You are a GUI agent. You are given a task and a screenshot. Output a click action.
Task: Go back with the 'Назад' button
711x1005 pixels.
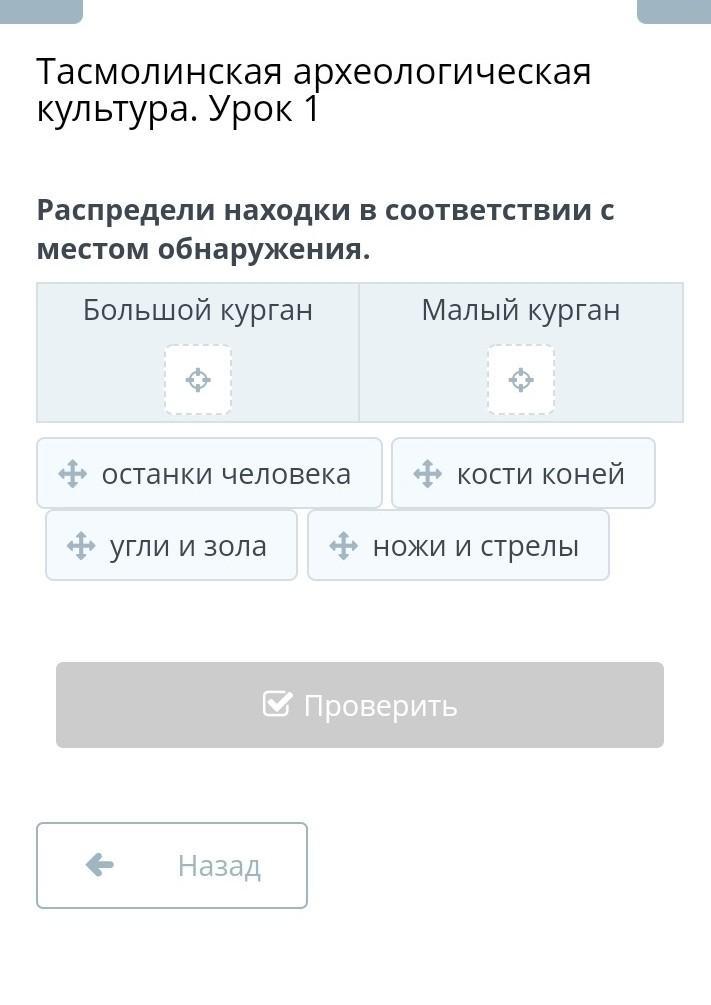tap(172, 865)
